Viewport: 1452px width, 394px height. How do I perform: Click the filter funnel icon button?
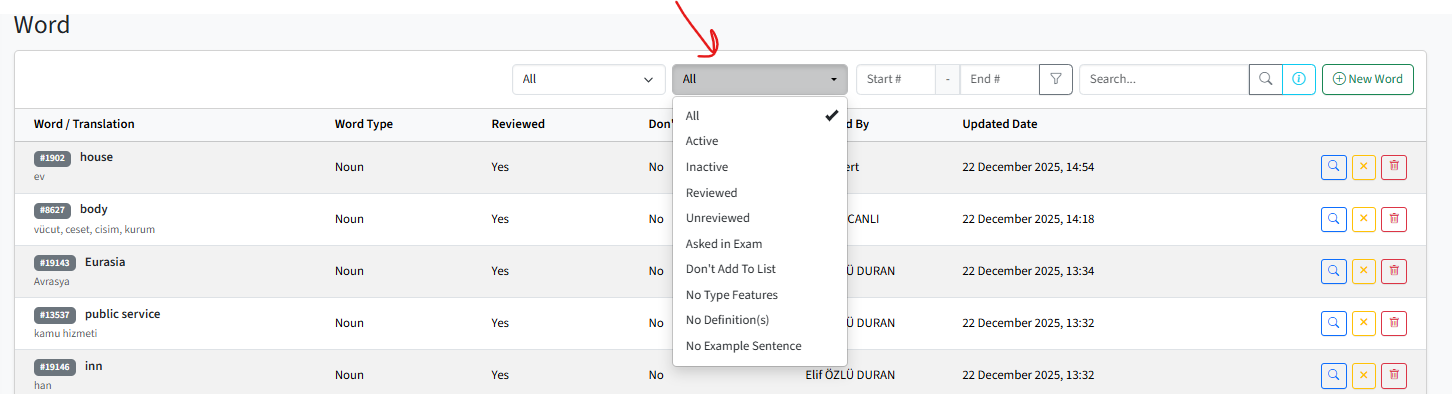click(1056, 79)
